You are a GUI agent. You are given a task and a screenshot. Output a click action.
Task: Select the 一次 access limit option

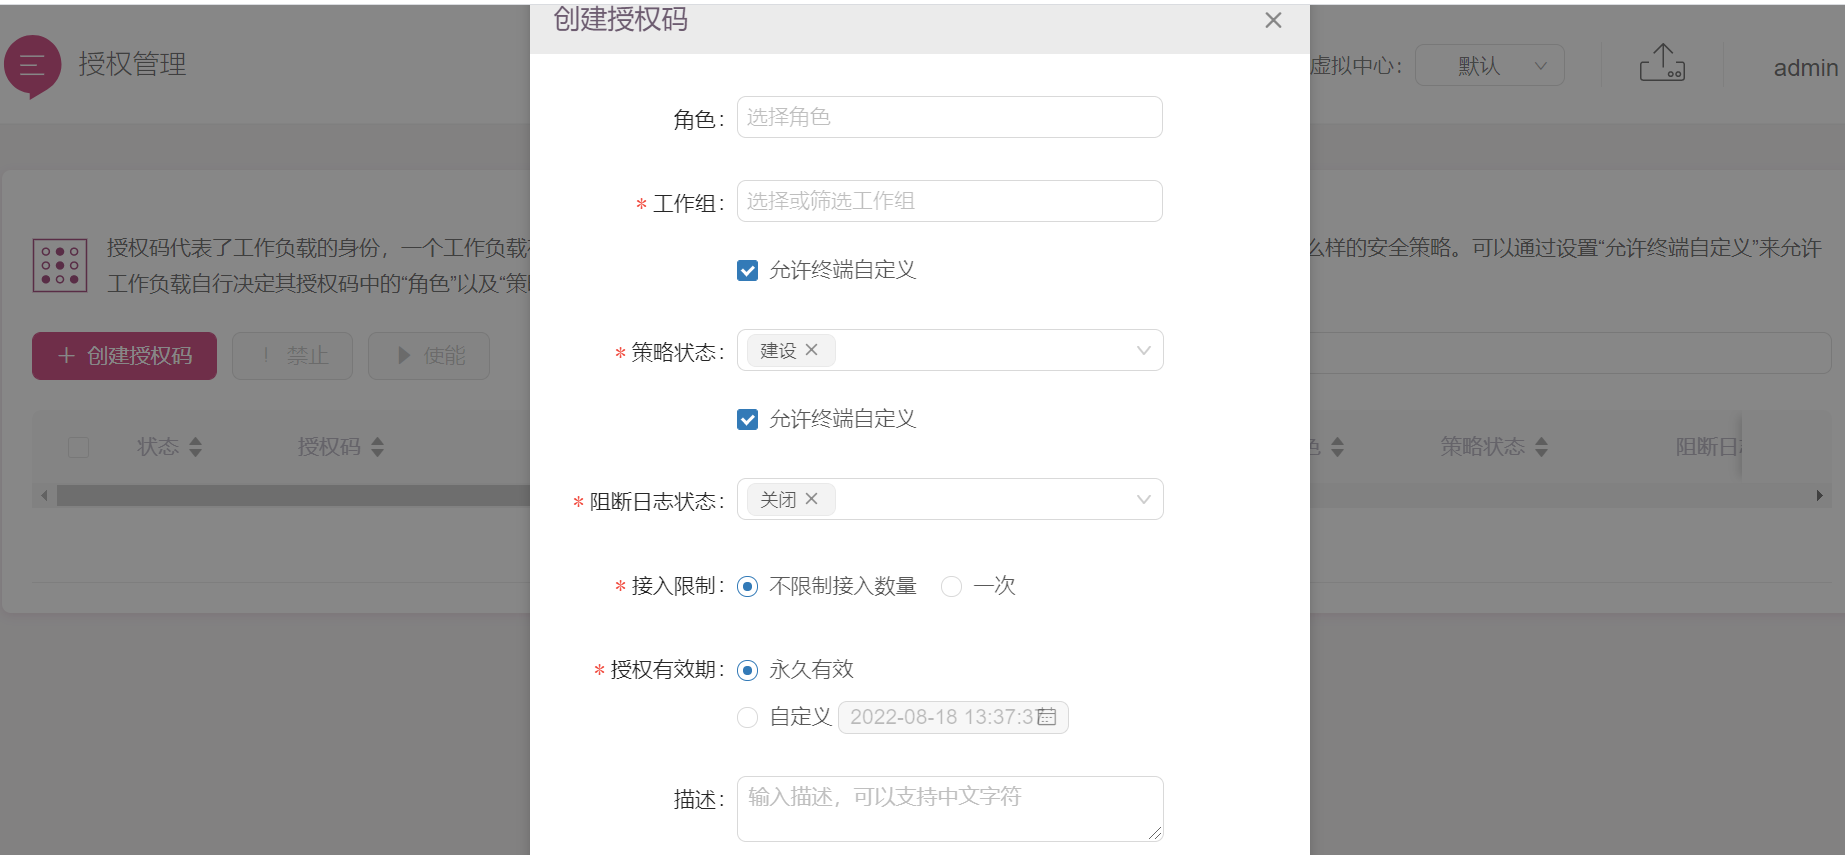coord(952,587)
